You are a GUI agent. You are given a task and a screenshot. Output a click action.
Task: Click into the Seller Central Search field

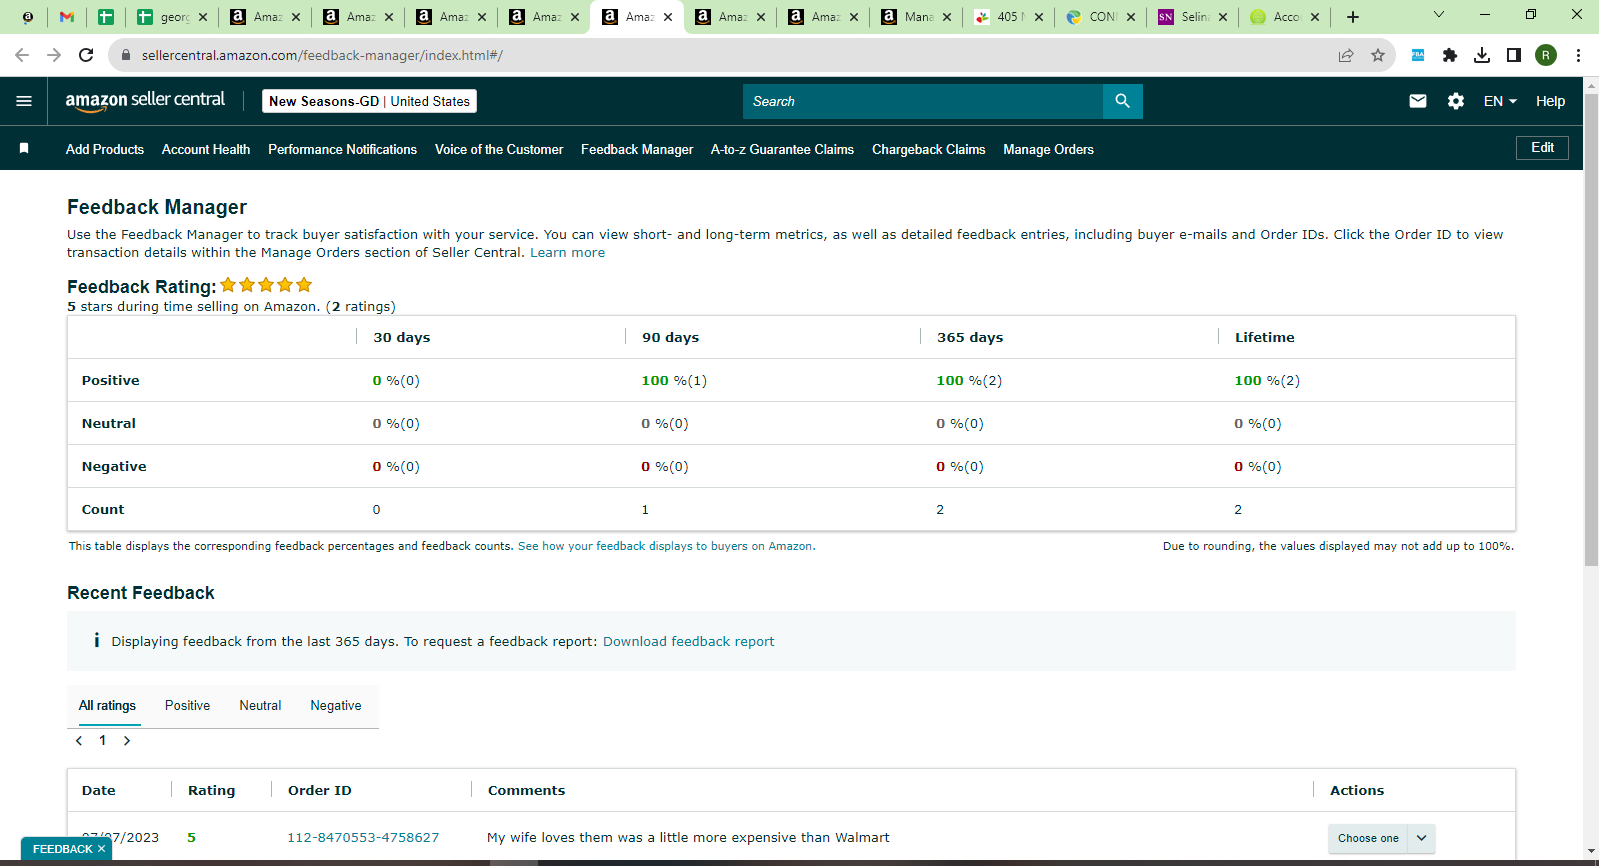point(922,101)
